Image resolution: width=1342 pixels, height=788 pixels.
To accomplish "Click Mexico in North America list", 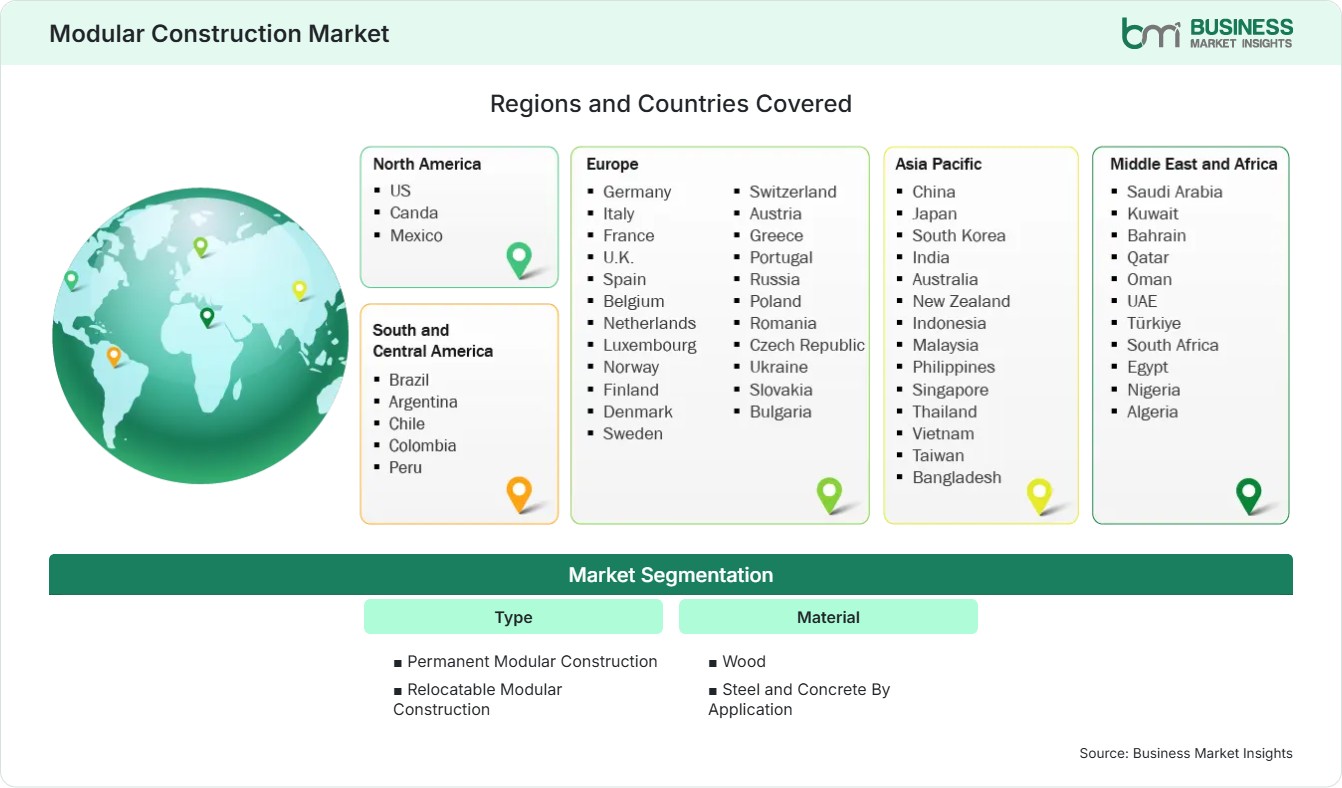I will coord(416,235).
